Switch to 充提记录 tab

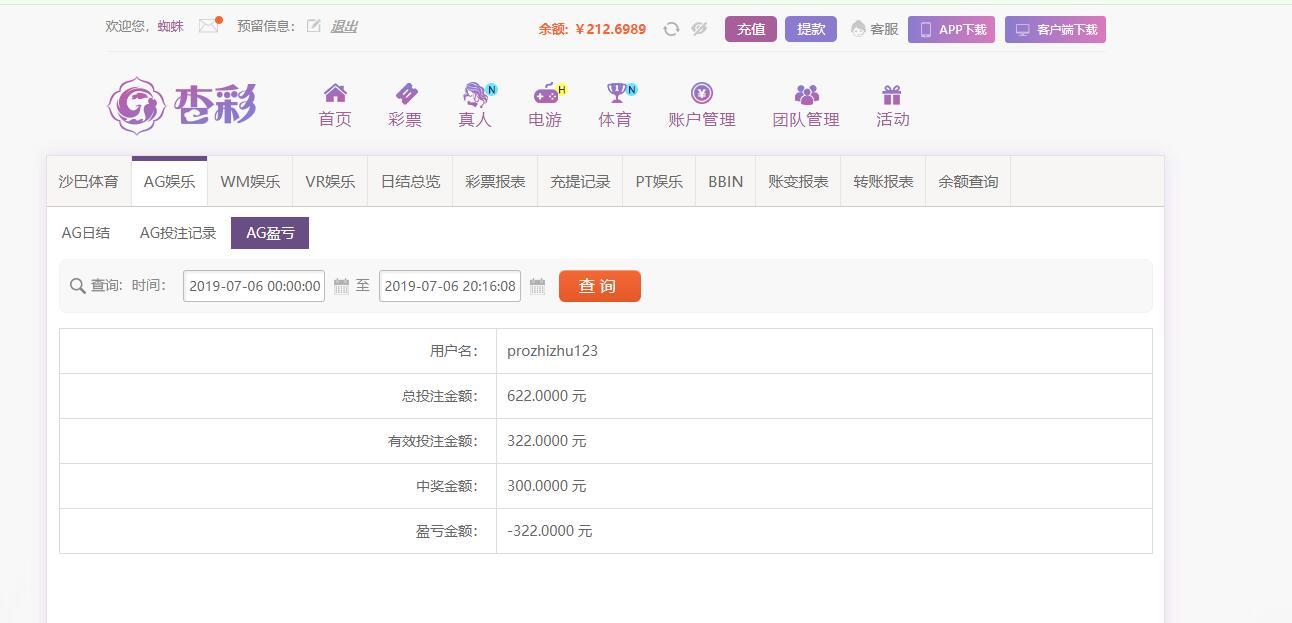click(580, 181)
